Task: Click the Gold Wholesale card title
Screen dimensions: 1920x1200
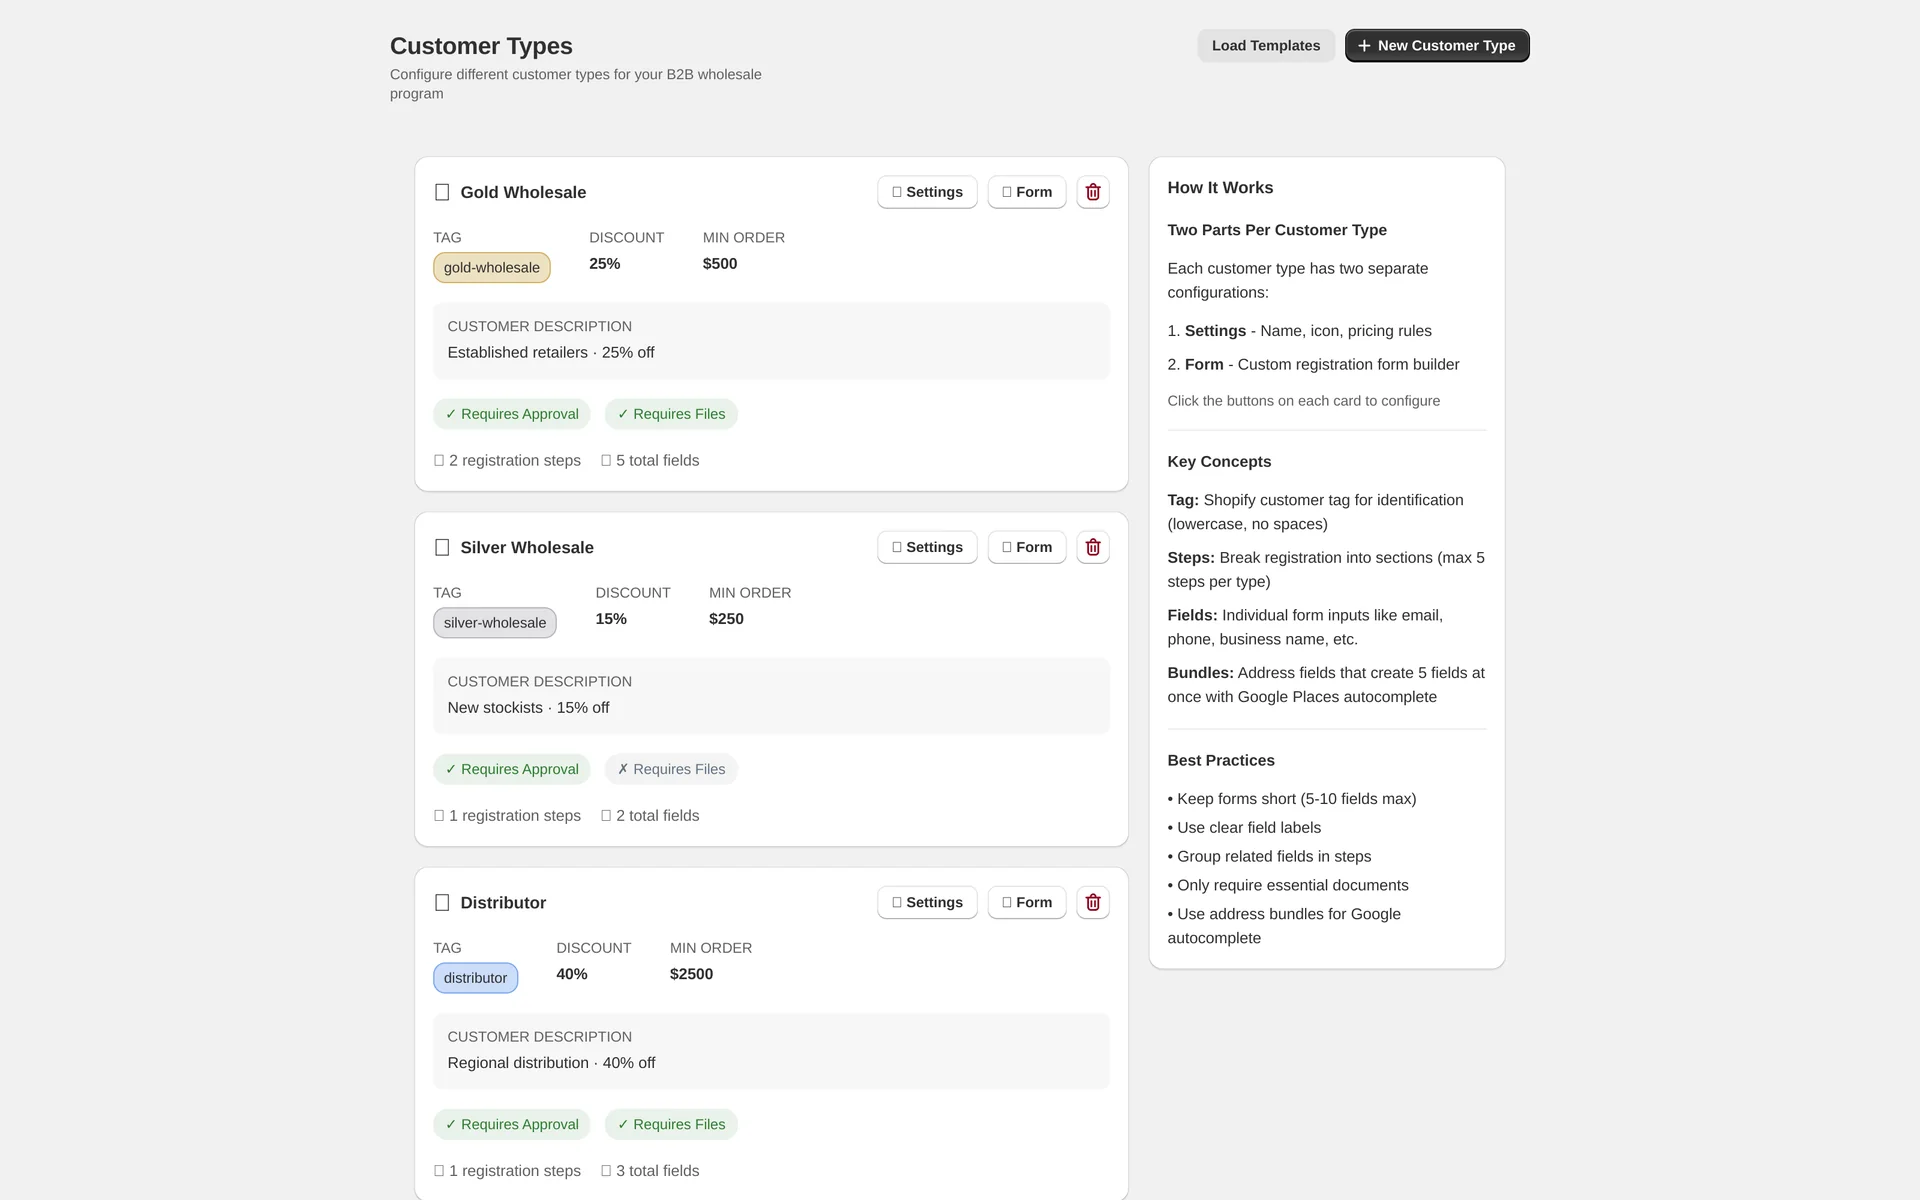Action: point(523,192)
